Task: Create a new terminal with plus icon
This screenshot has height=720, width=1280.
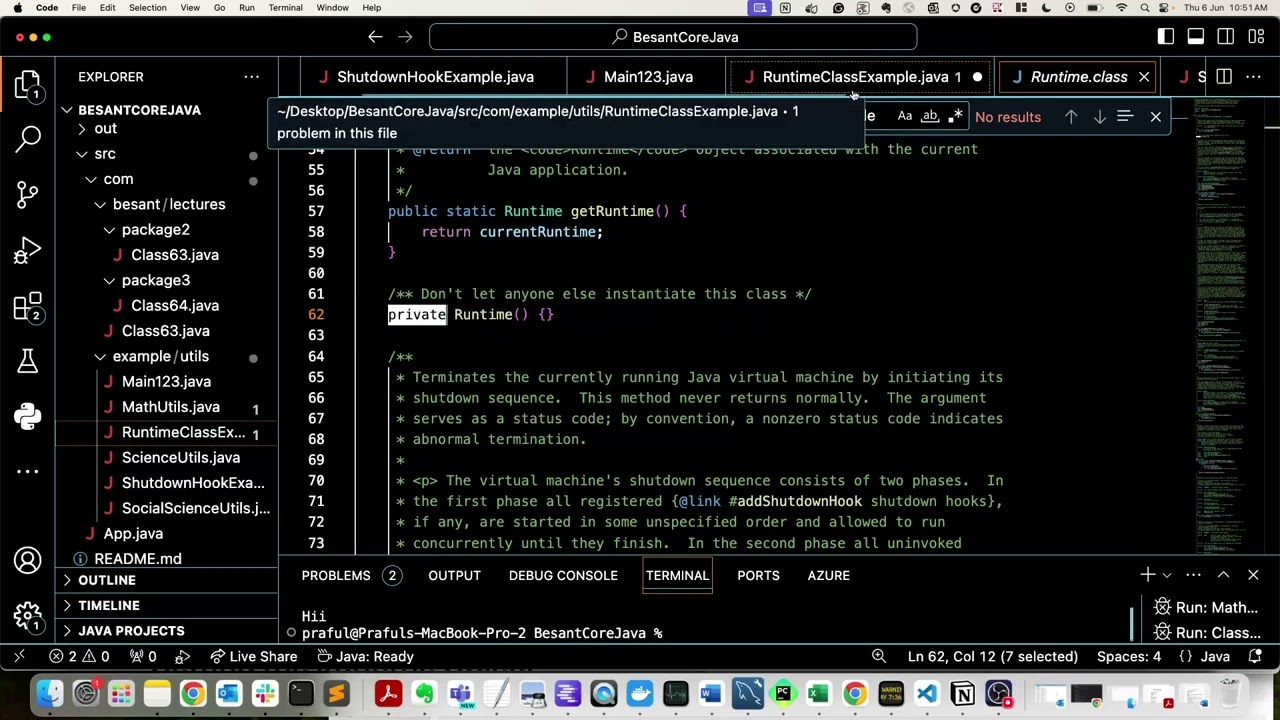Action: point(1148,575)
